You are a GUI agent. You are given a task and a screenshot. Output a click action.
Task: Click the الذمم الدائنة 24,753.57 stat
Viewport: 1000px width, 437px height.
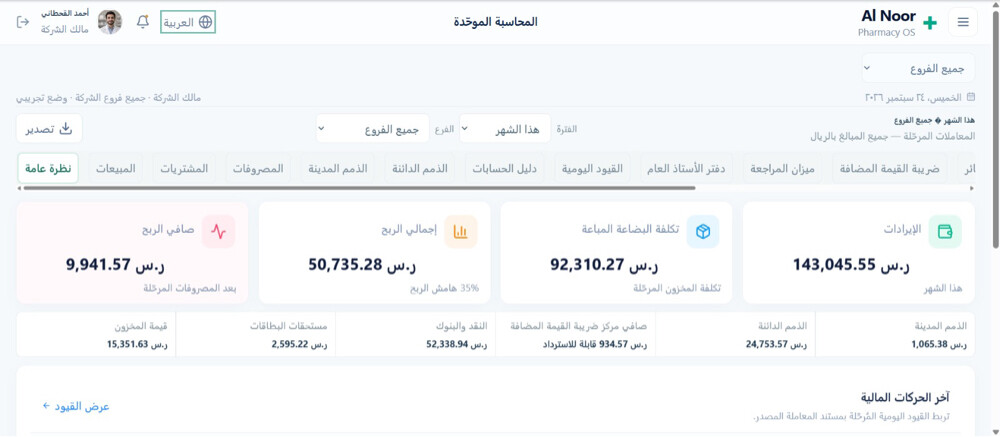click(x=735, y=335)
